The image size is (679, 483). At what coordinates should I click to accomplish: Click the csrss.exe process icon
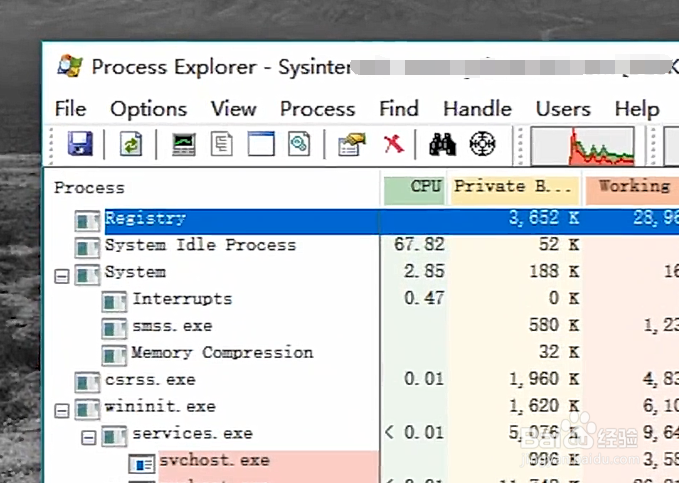pos(87,383)
